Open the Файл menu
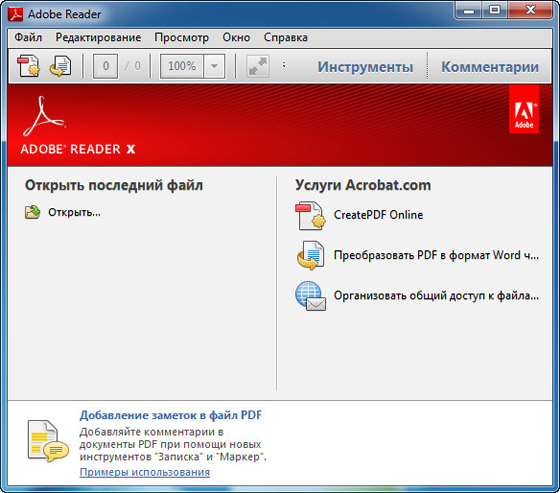This screenshot has width=560, height=493. pos(28,38)
